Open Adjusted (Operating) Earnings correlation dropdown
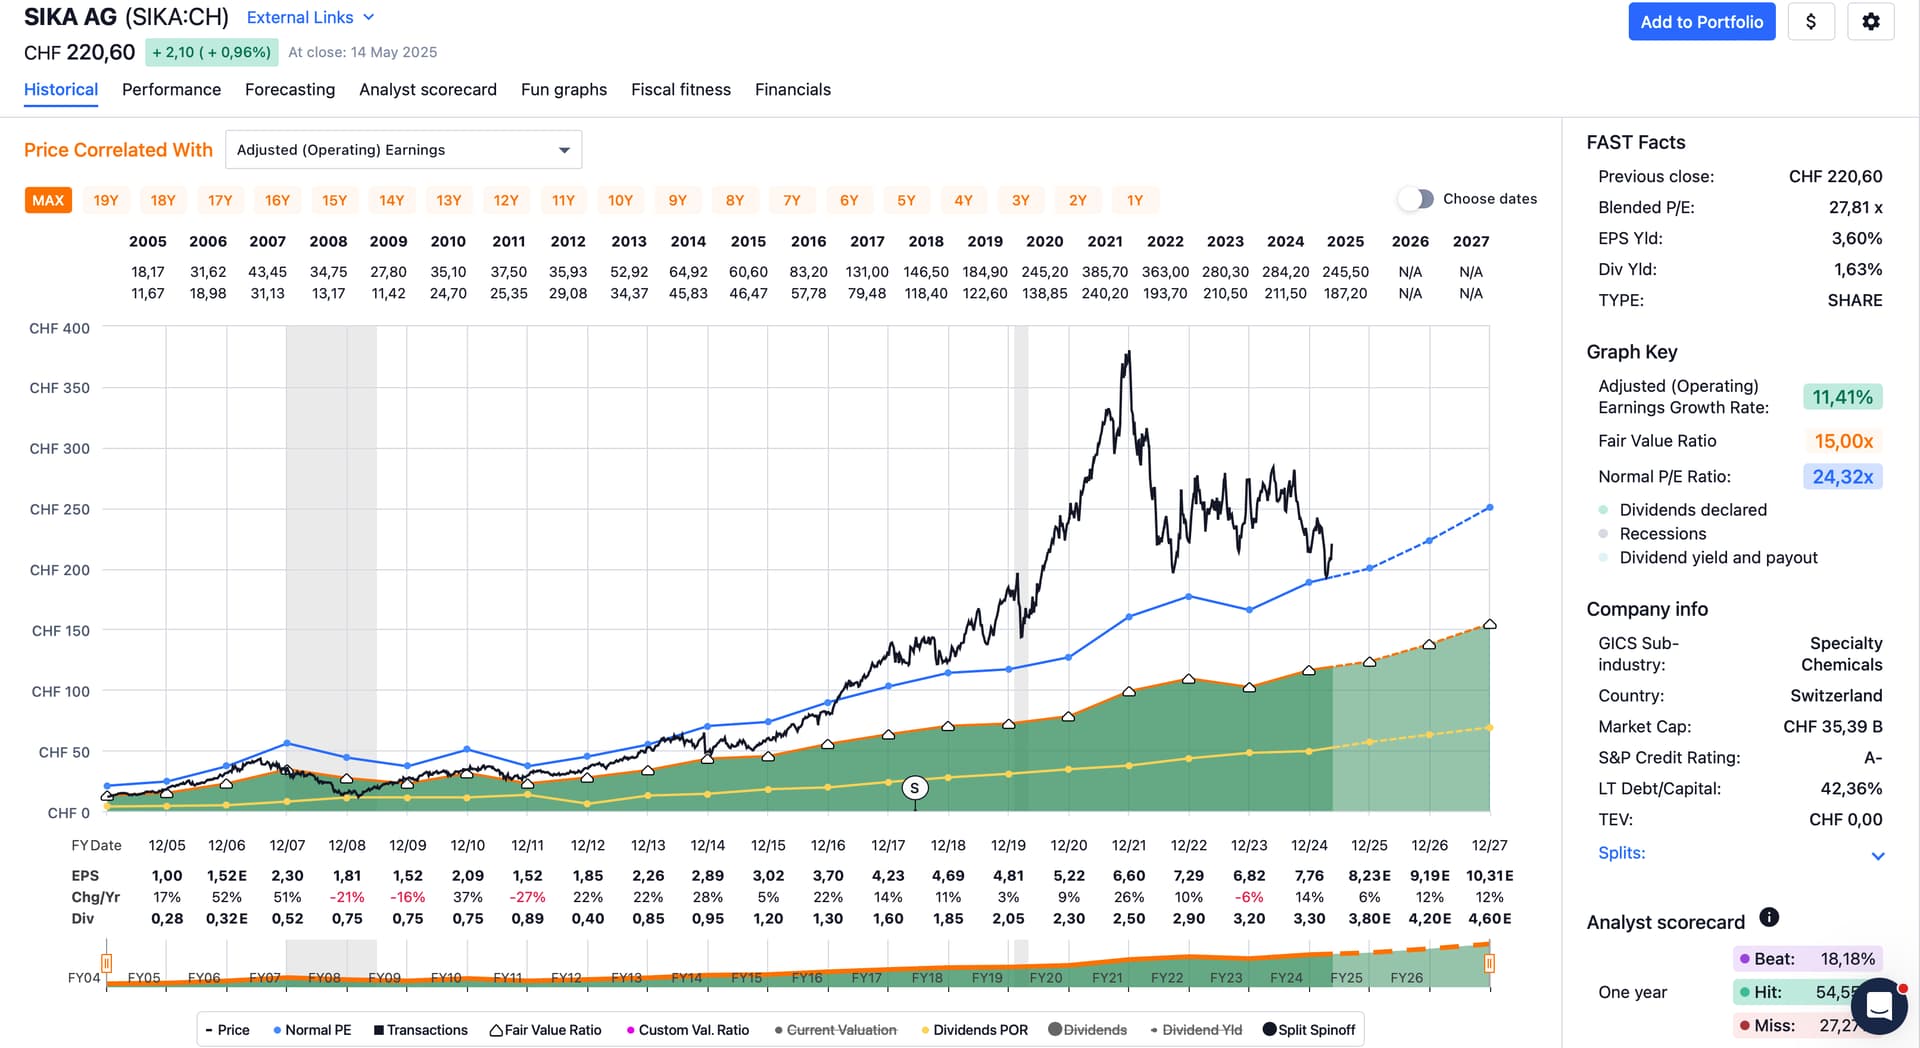Image resolution: width=1920 pixels, height=1048 pixels. pyautogui.click(x=403, y=150)
